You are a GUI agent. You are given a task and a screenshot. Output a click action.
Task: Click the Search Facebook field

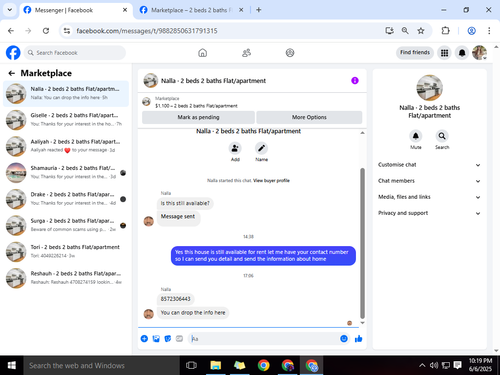coord(75,53)
